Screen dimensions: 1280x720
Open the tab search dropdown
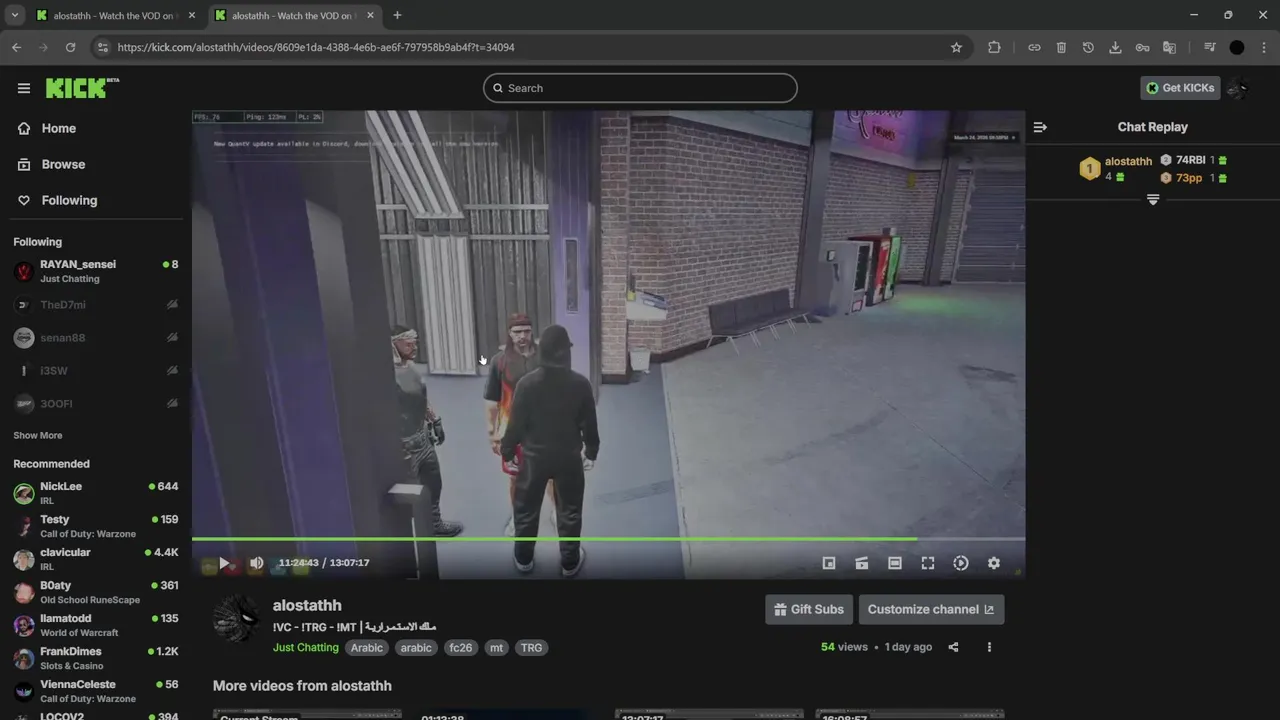click(x=14, y=16)
